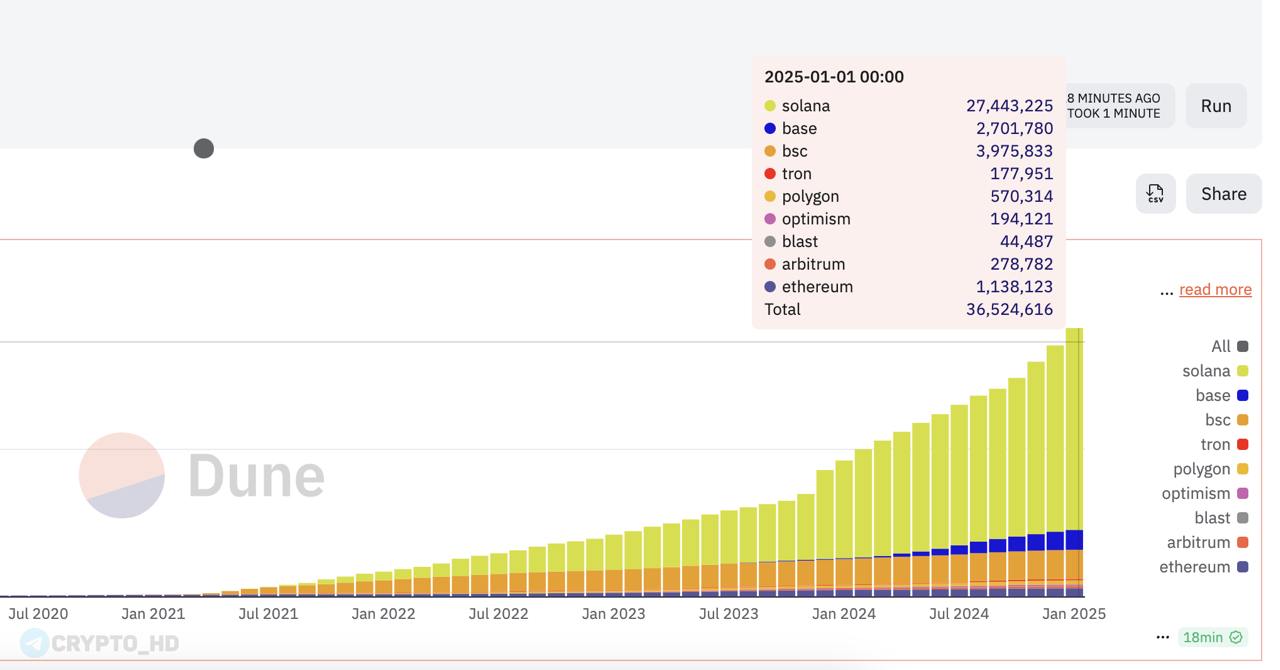Click the Jul 2021 x-axis label
Screen dimensions: 1280x670
268,614
